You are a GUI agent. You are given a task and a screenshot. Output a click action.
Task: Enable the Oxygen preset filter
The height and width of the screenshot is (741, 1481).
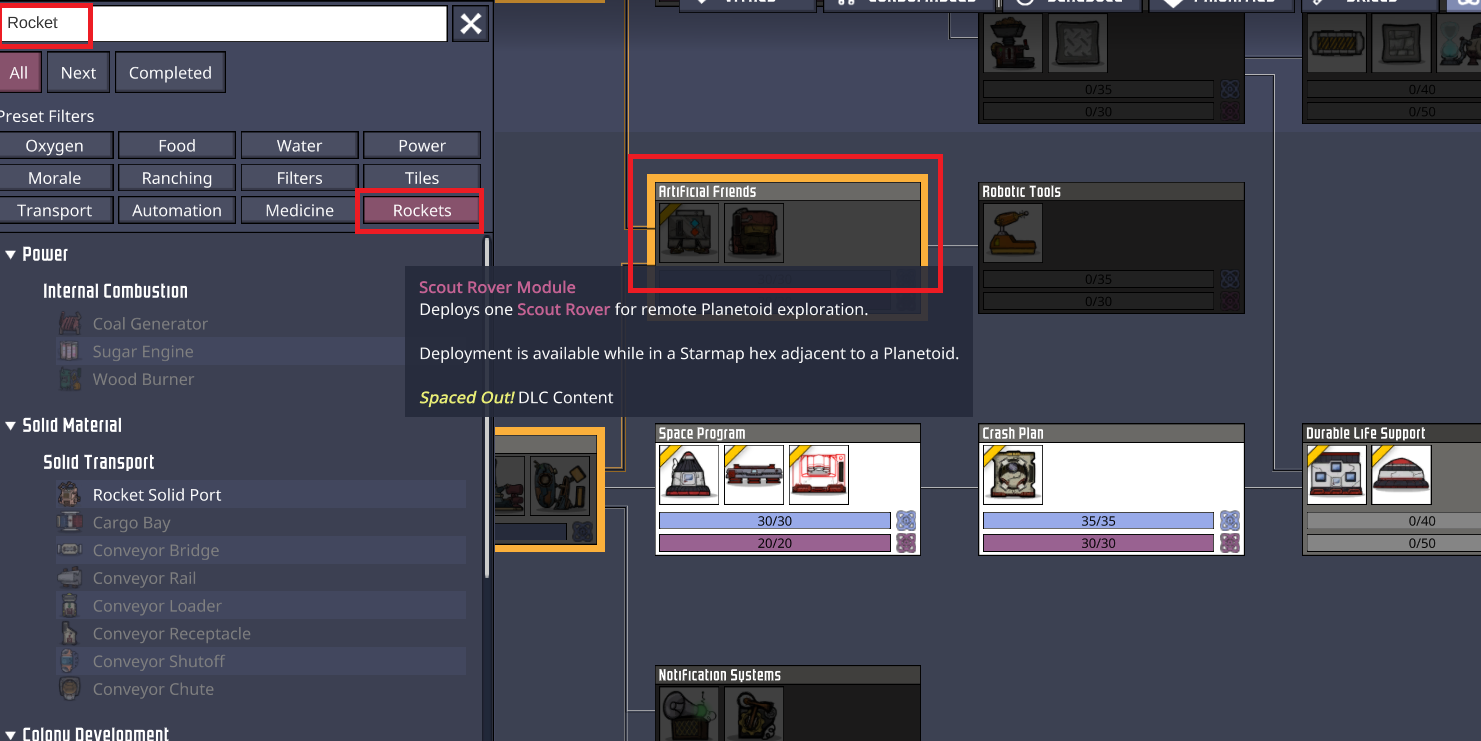(55, 146)
